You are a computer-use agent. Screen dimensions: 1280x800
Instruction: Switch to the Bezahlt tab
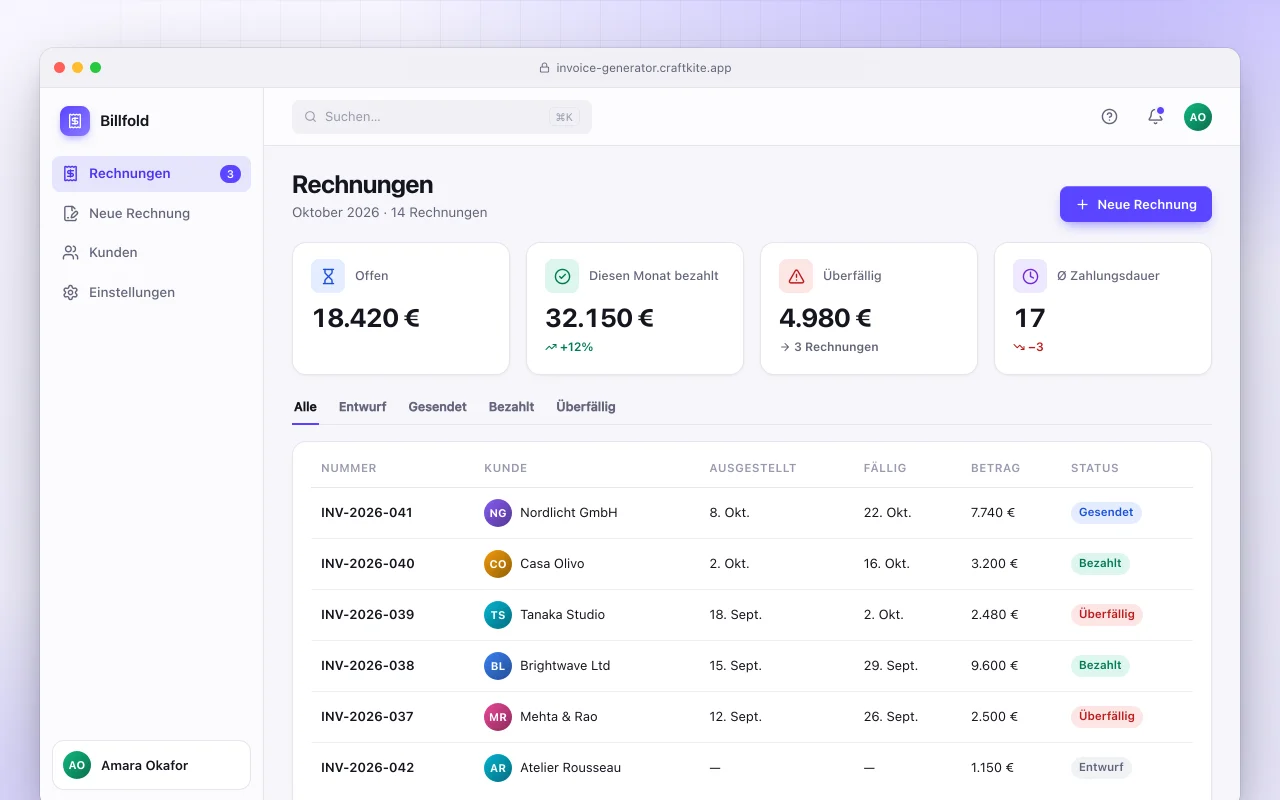[x=511, y=407]
